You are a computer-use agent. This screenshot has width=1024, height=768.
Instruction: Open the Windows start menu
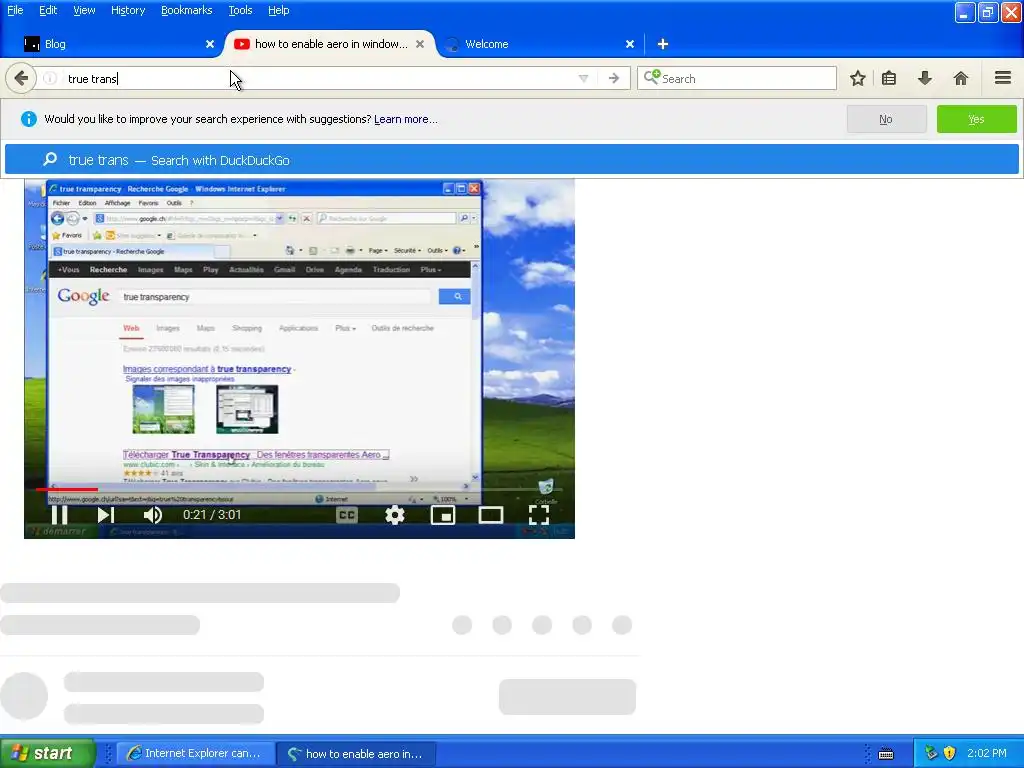(48, 753)
